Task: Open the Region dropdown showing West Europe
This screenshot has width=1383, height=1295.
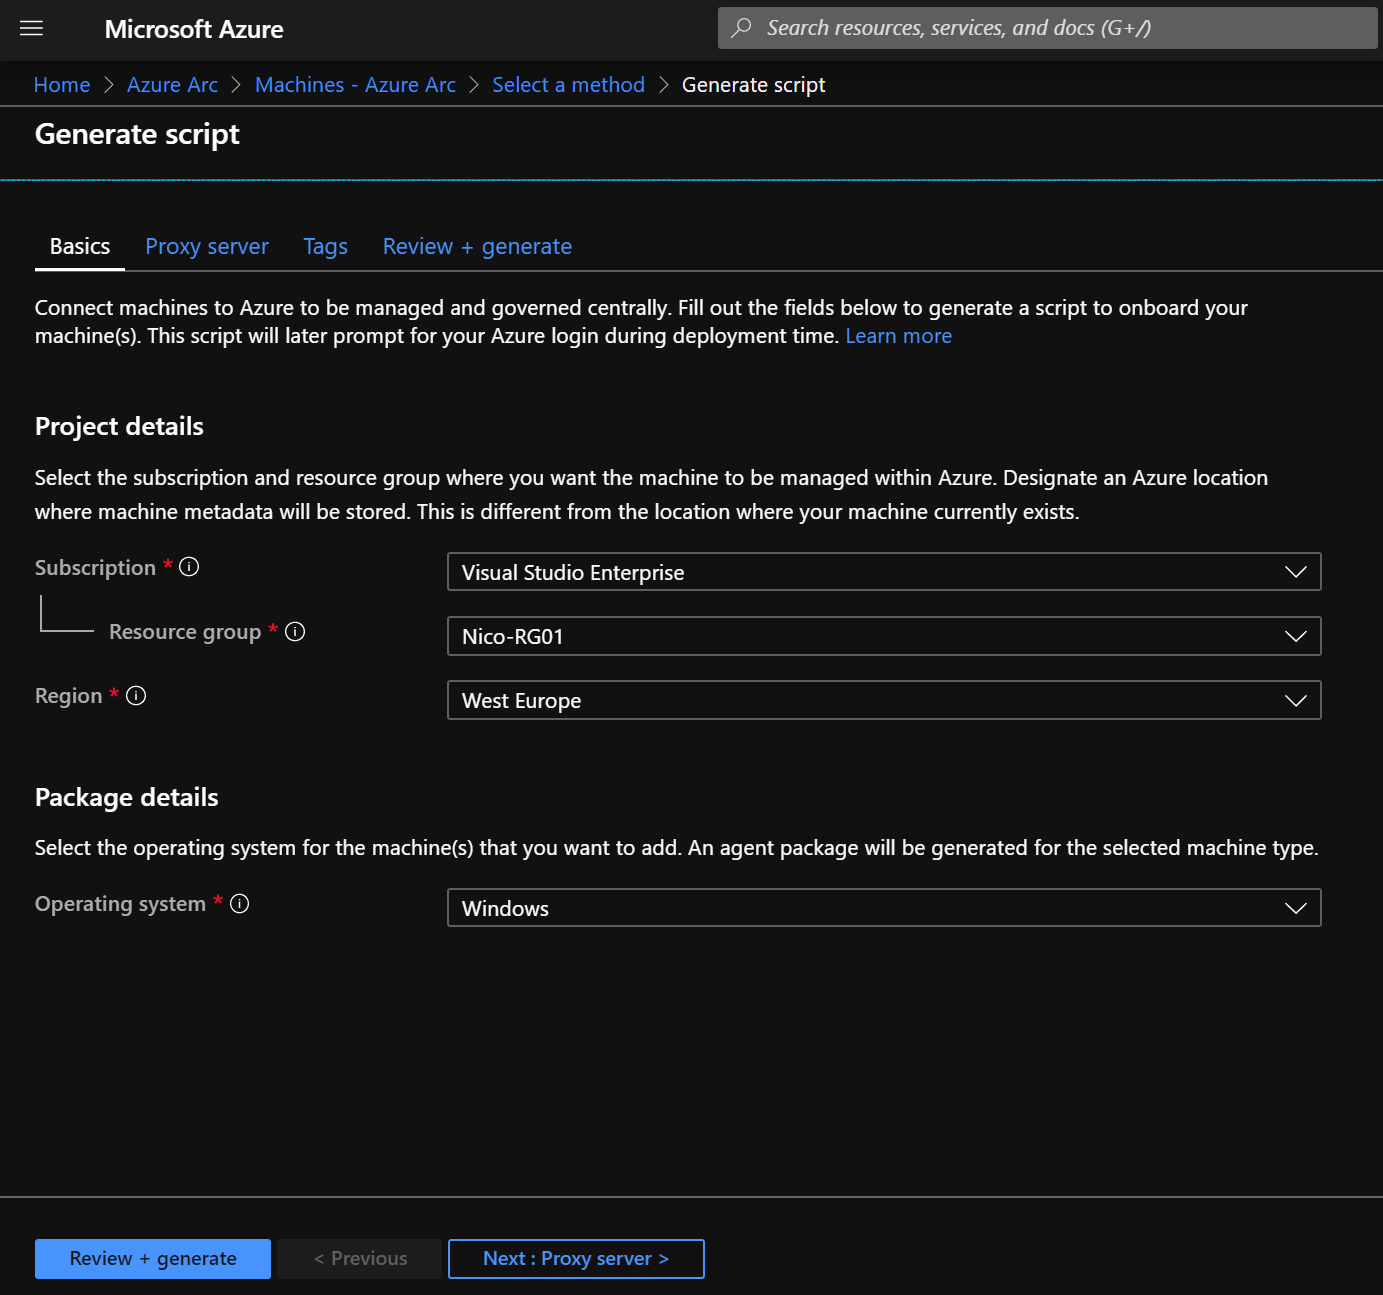Action: [884, 700]
